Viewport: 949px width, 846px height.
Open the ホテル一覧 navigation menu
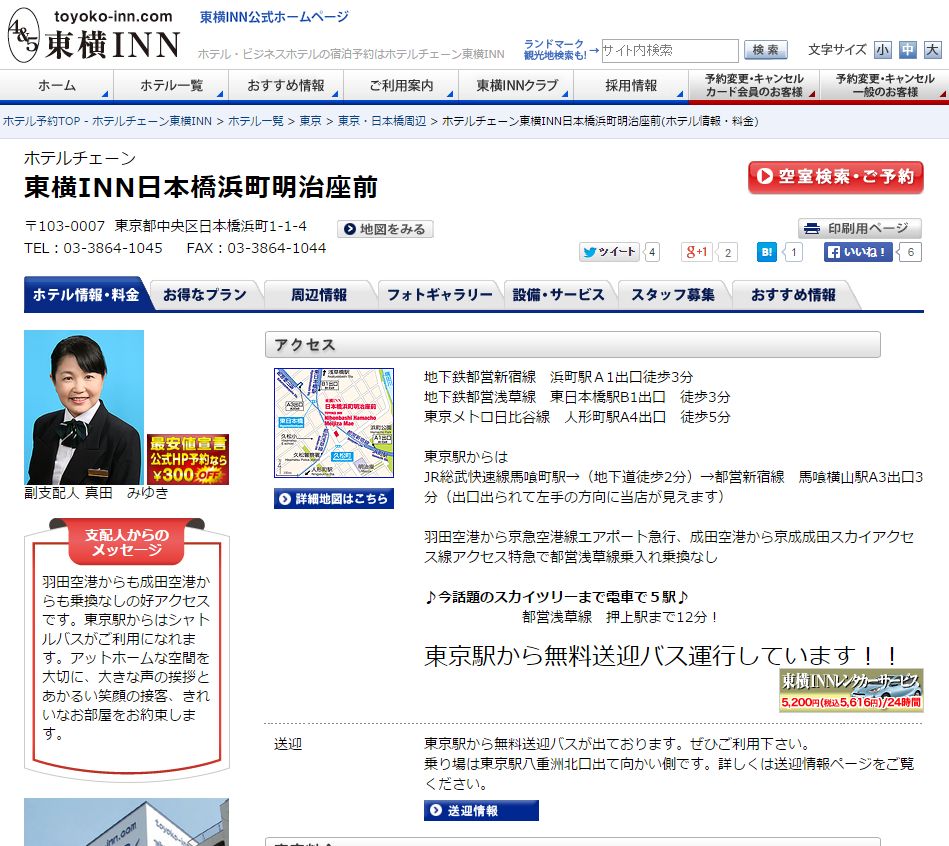point(171,85)
